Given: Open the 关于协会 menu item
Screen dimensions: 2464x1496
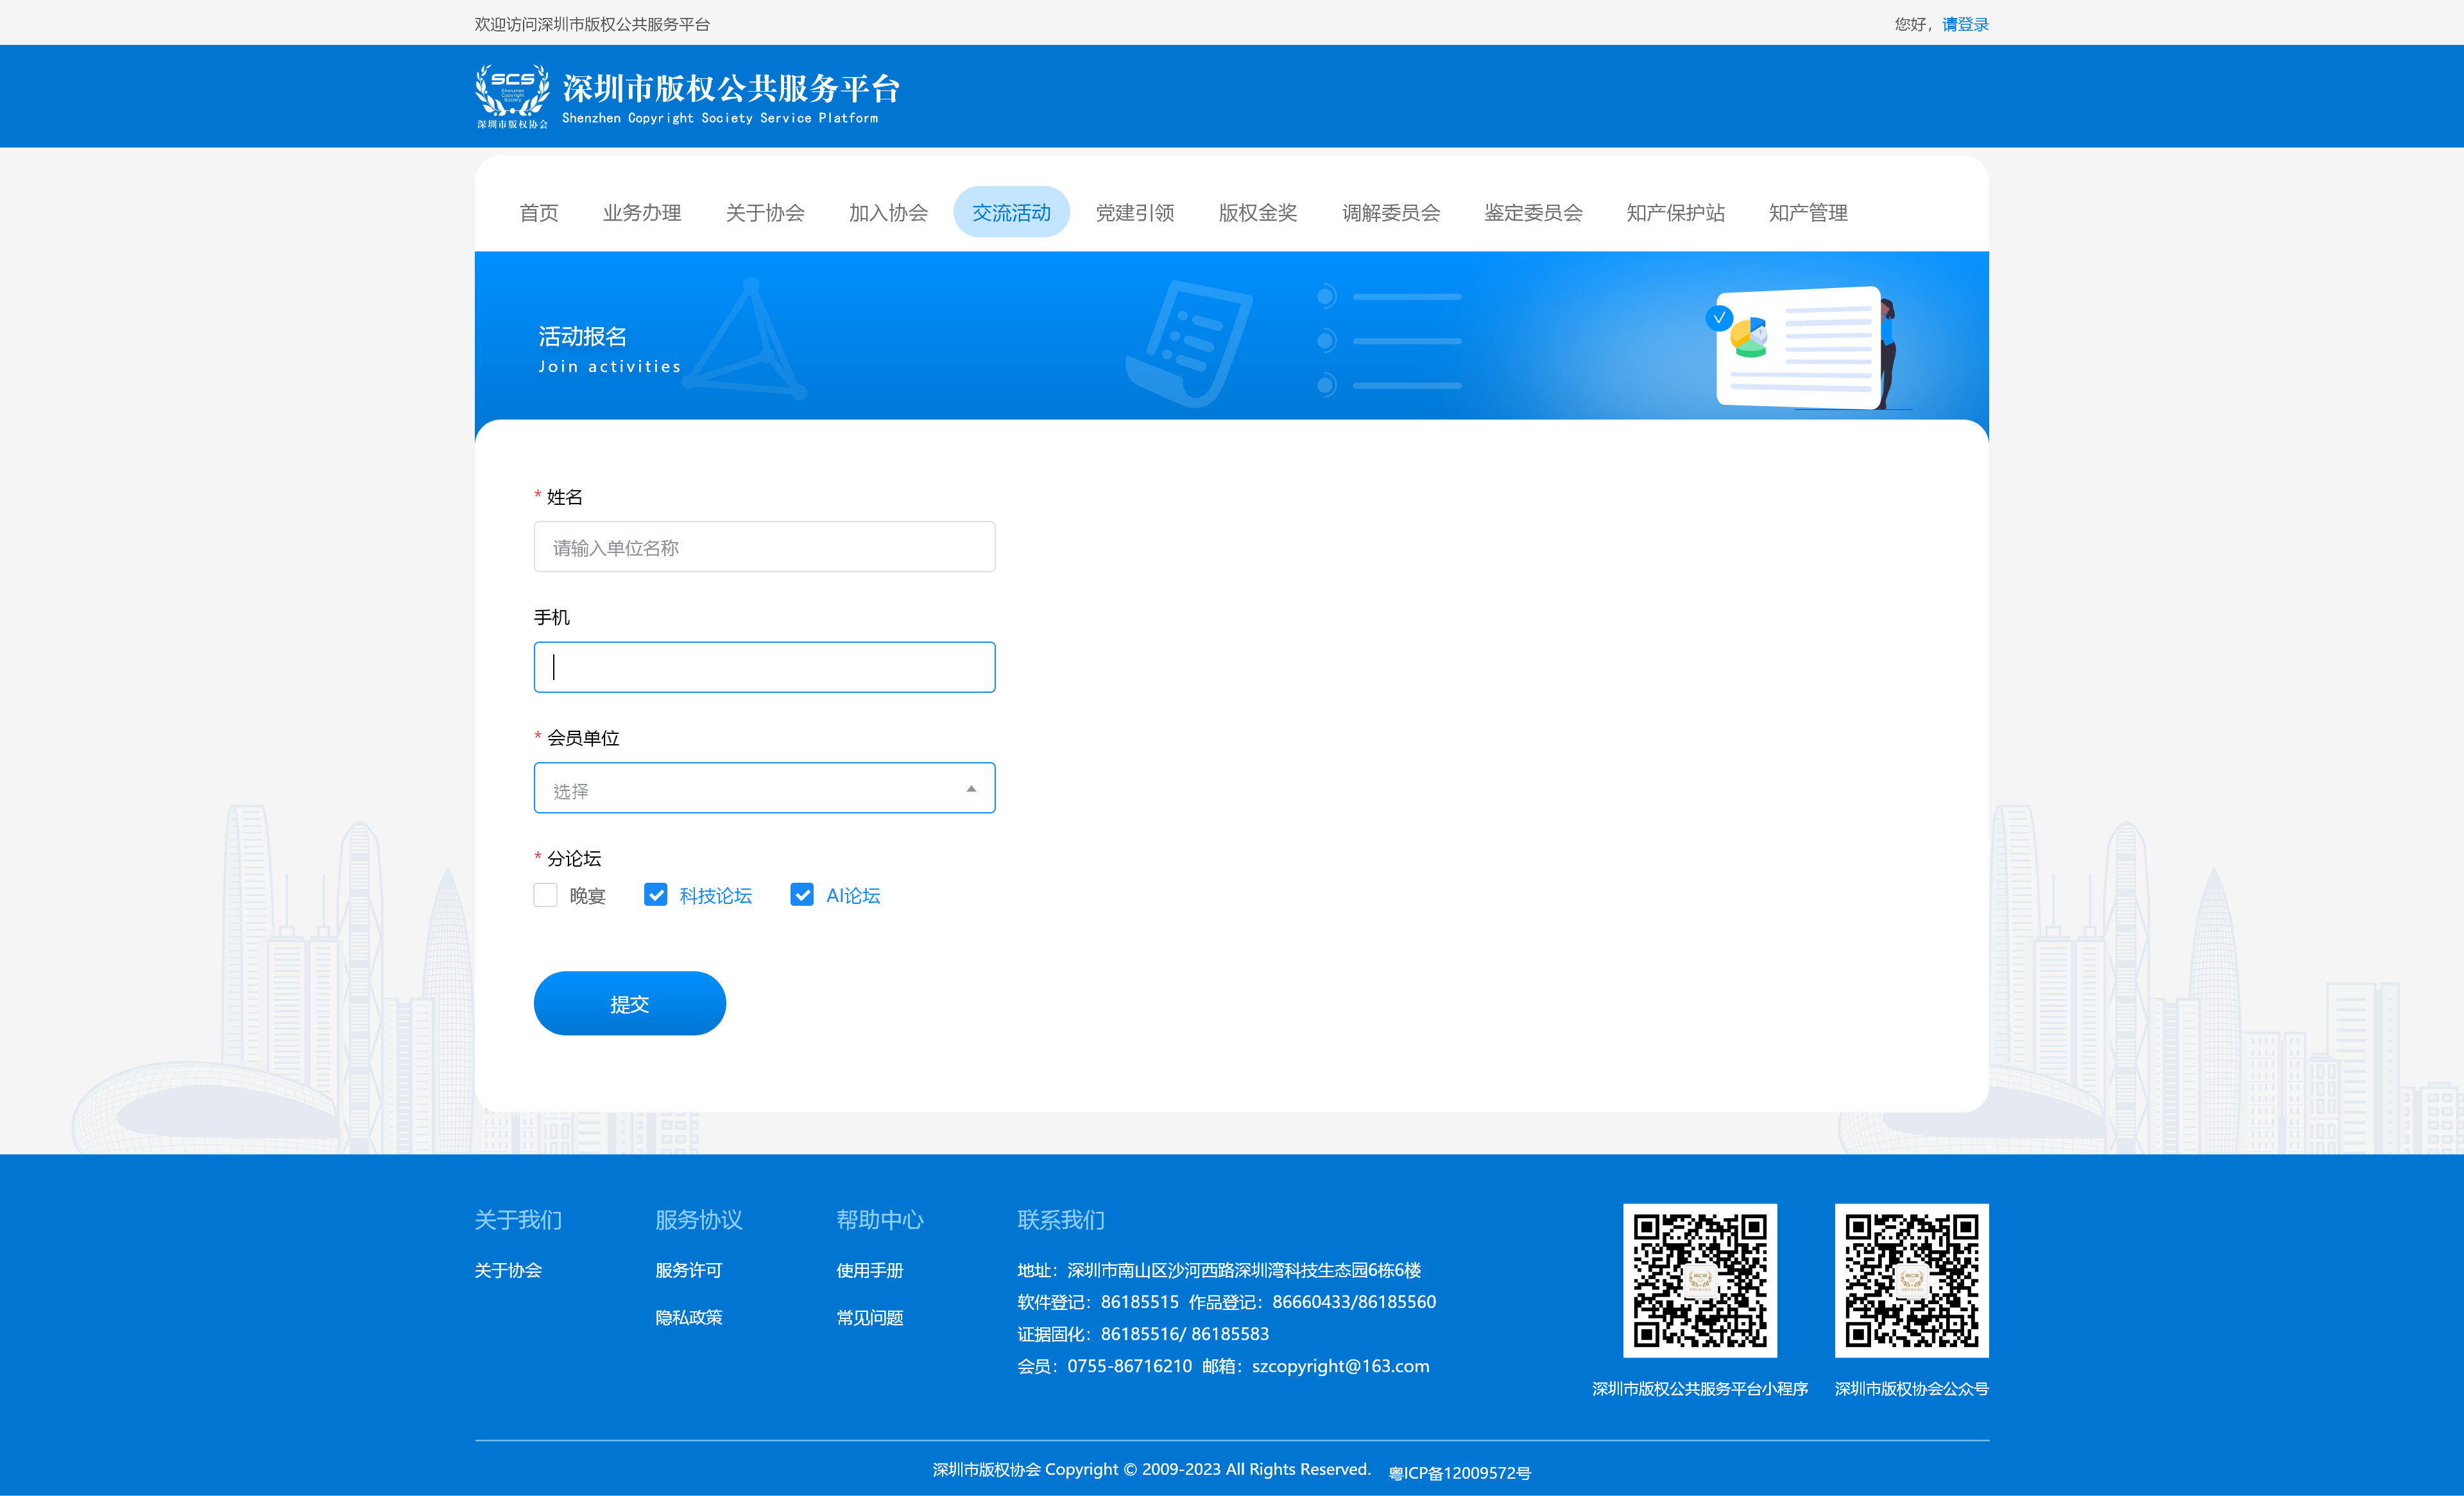Looking at the screenshot, I should [x=765, y=212].
